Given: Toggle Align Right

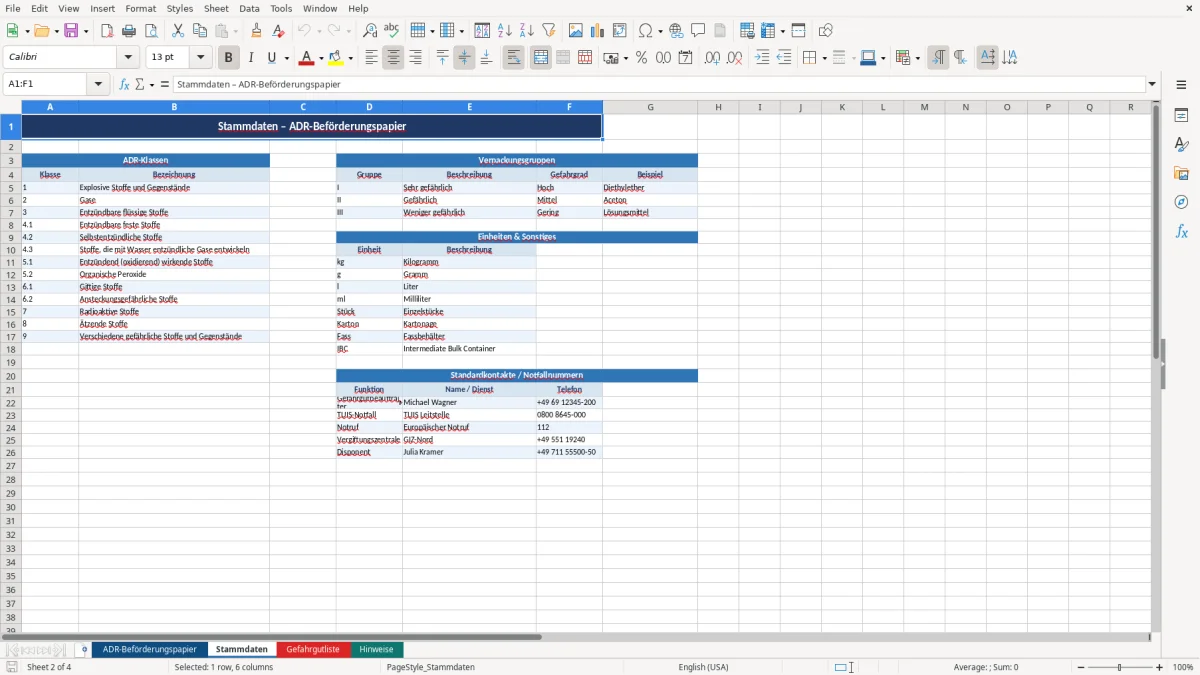Looking at the screenshot, I should pyautogui.click(x=415, y=58).
